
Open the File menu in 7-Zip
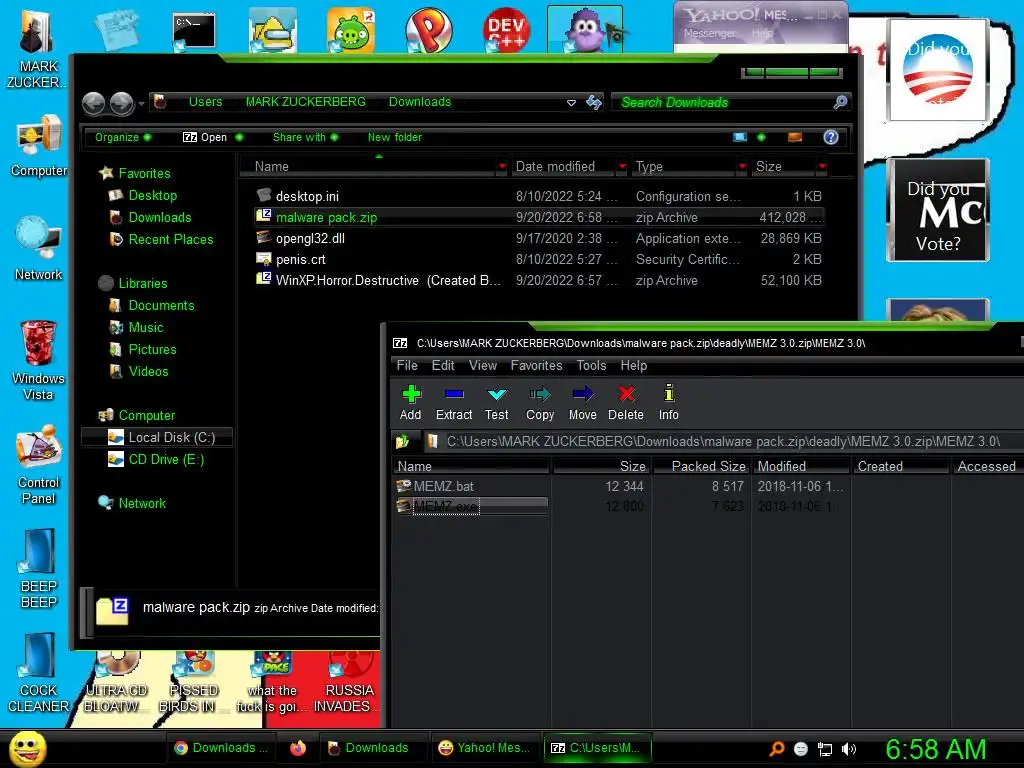pos(407,366)
